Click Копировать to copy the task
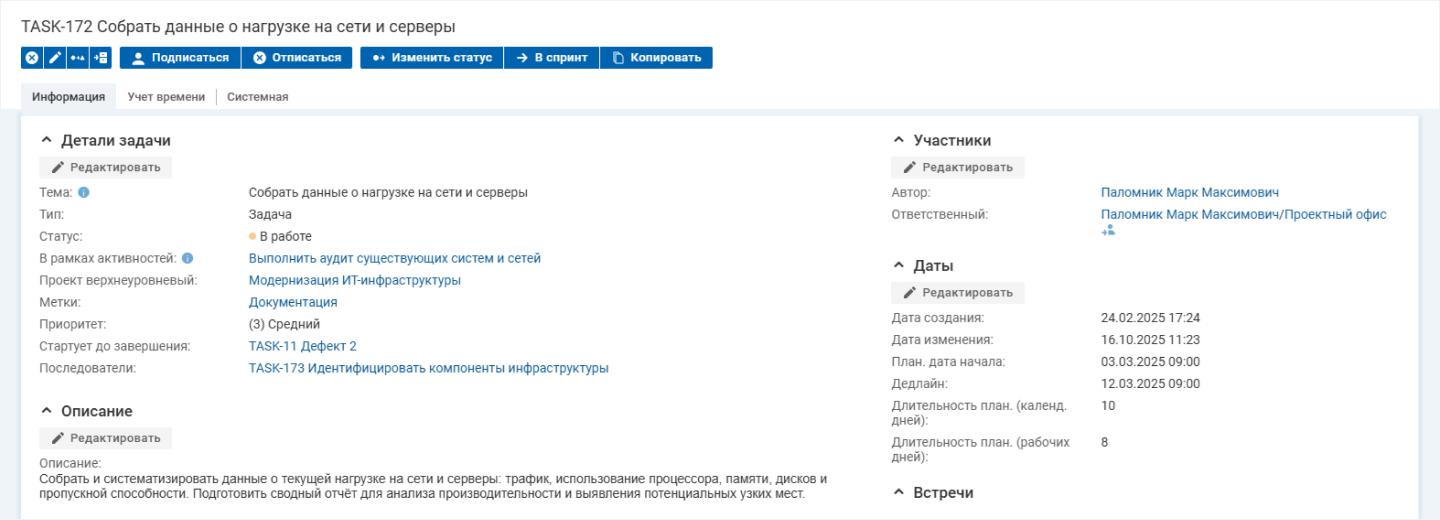The height and width of the screenshot is (520, 1440). click(656, 58)
